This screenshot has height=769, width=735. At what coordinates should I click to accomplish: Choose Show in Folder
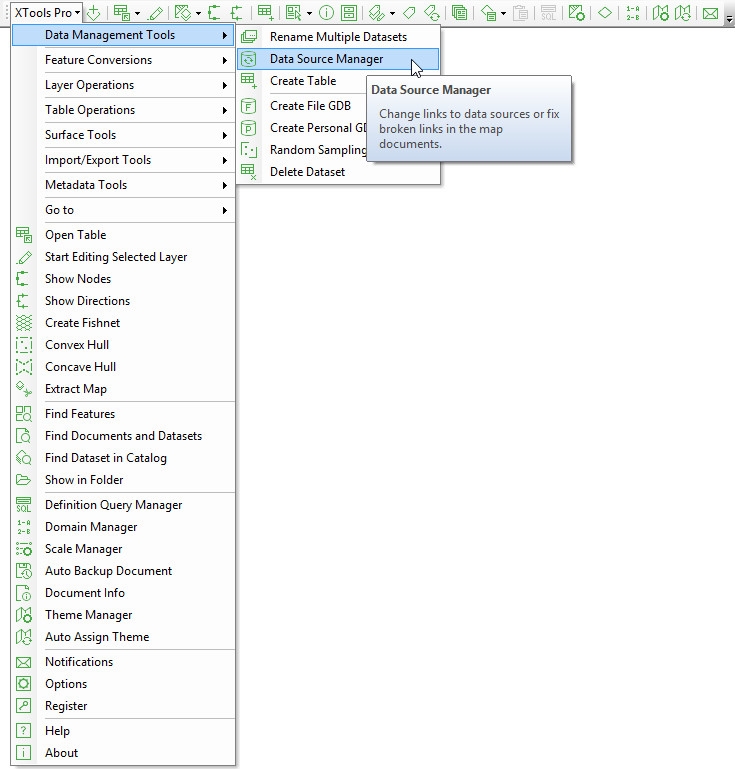tap(124, 480)
